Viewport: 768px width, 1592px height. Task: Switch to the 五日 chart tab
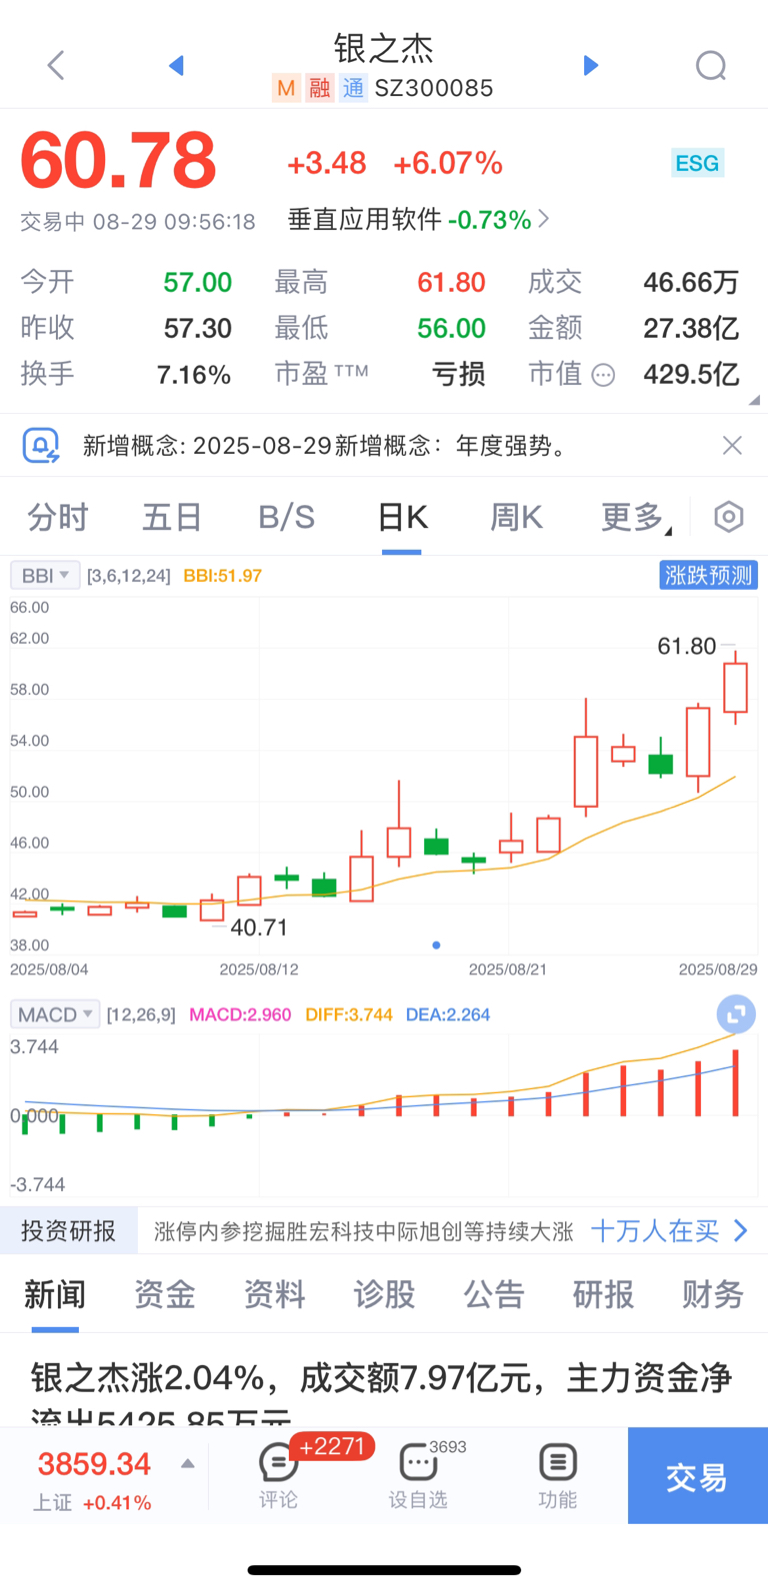pos(172,517)
